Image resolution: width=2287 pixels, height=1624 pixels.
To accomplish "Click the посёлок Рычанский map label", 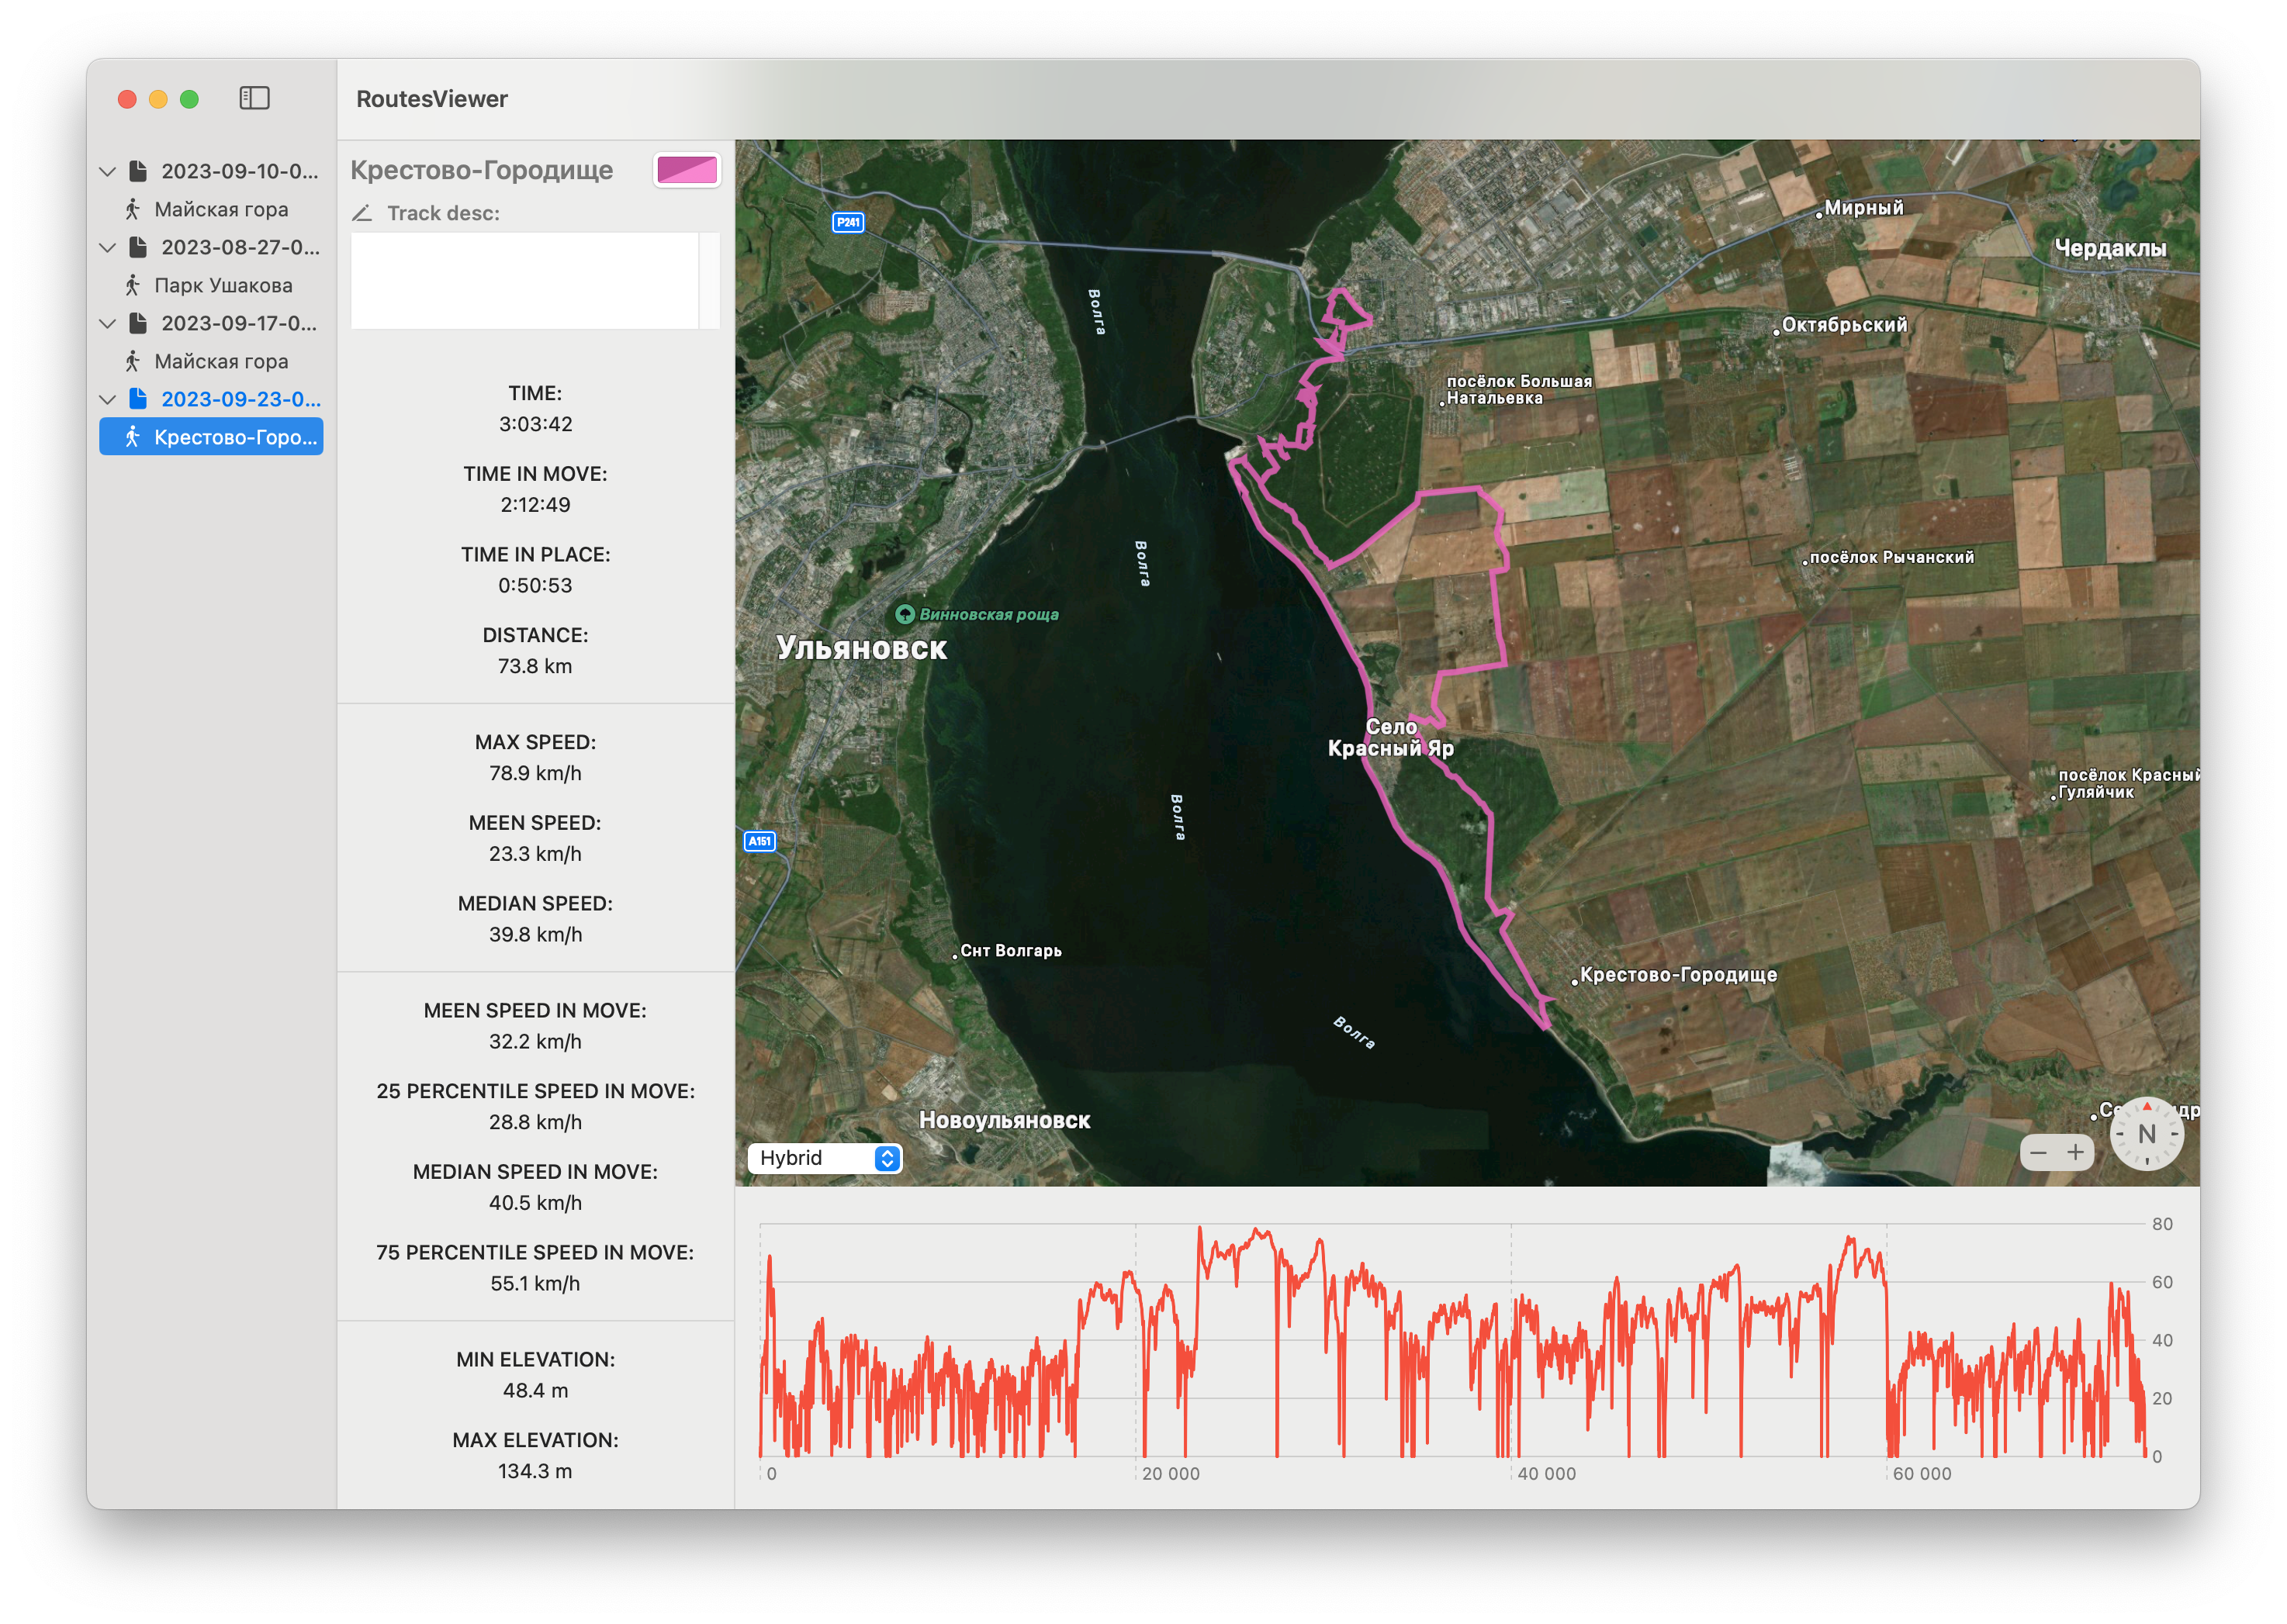I will [1891, 557].
